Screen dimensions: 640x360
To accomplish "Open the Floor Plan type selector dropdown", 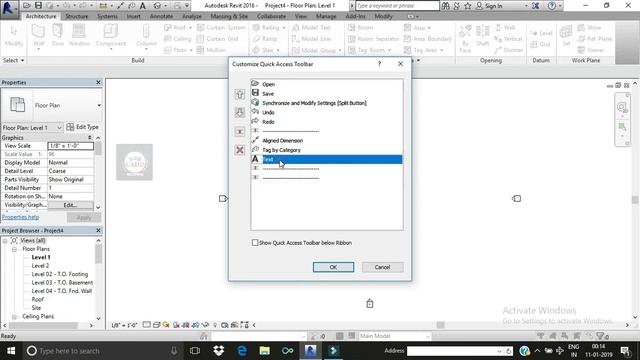I will (99, 105).
